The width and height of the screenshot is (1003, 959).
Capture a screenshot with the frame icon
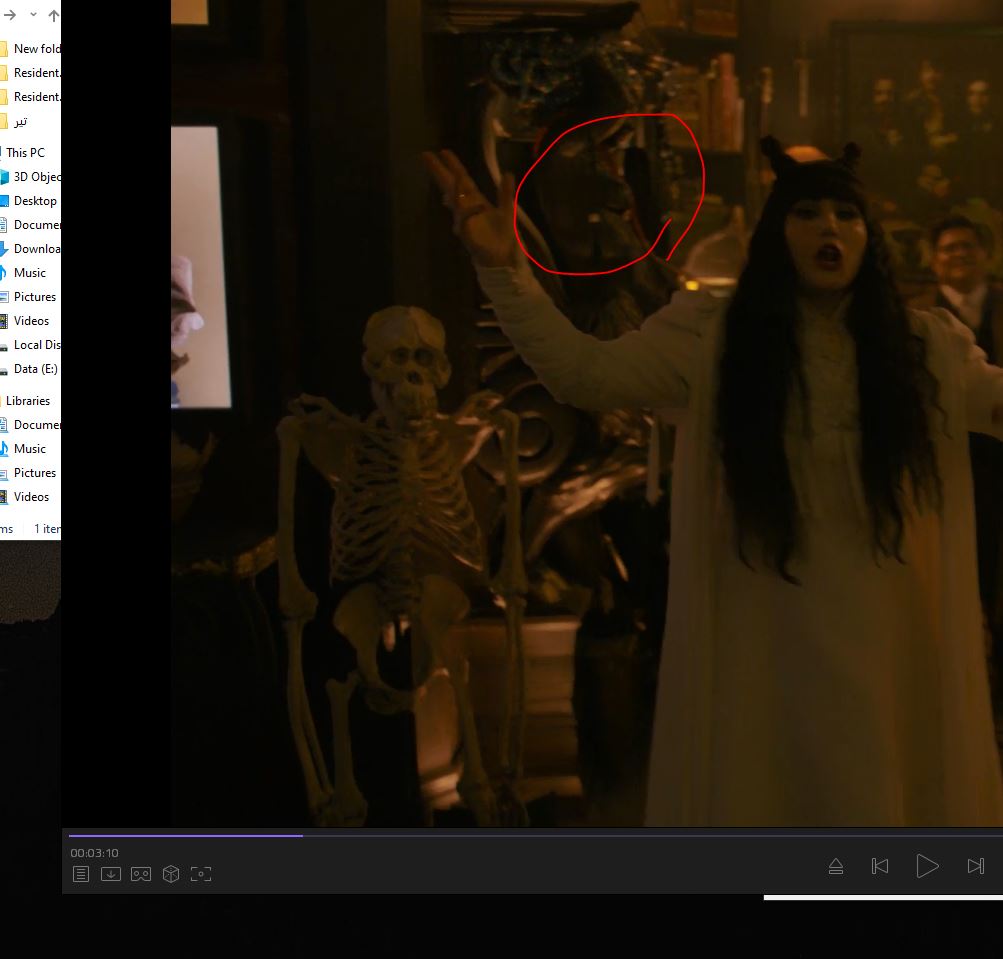(201, 874)
